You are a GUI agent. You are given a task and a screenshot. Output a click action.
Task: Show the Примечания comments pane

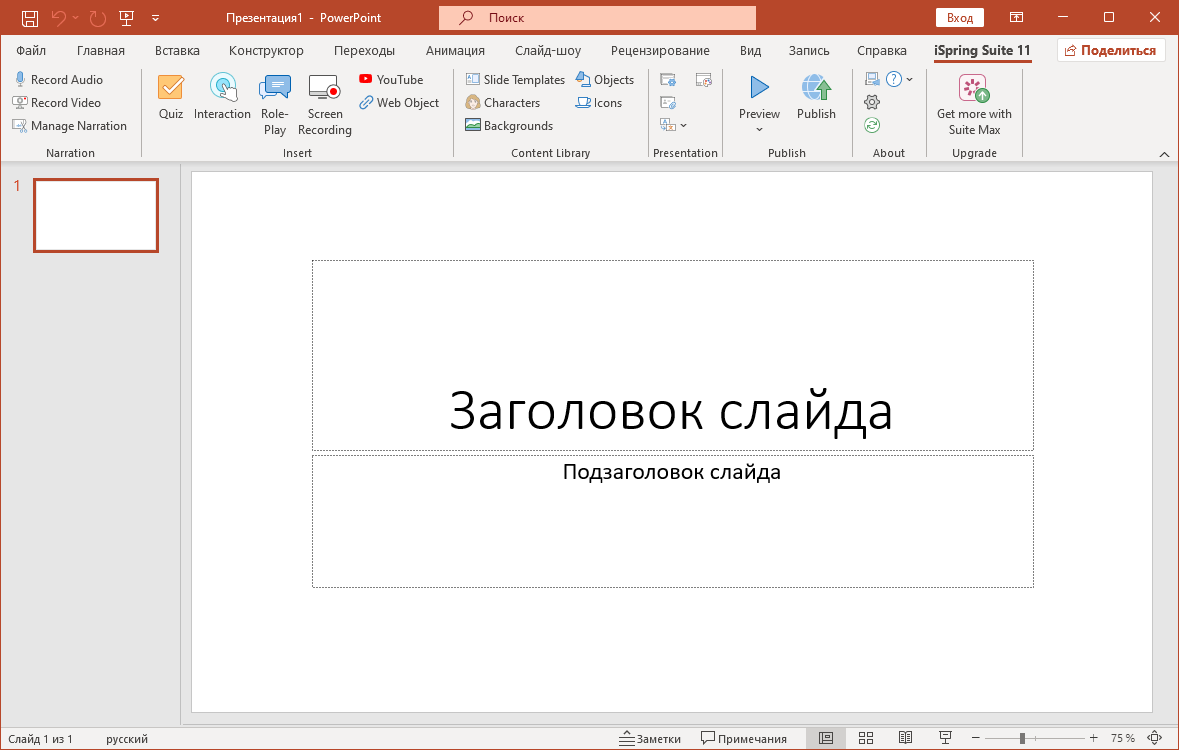(x=743, y=738)
